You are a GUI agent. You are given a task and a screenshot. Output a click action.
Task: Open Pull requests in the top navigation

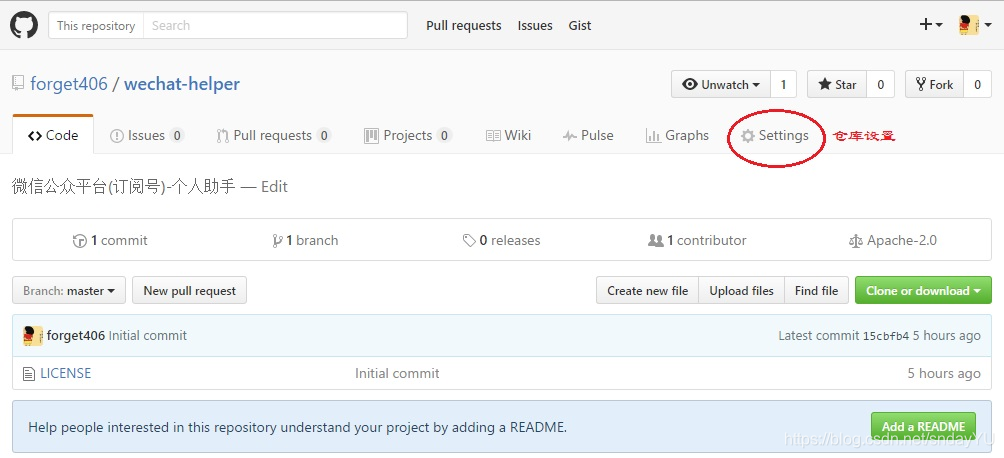point(464,26)
